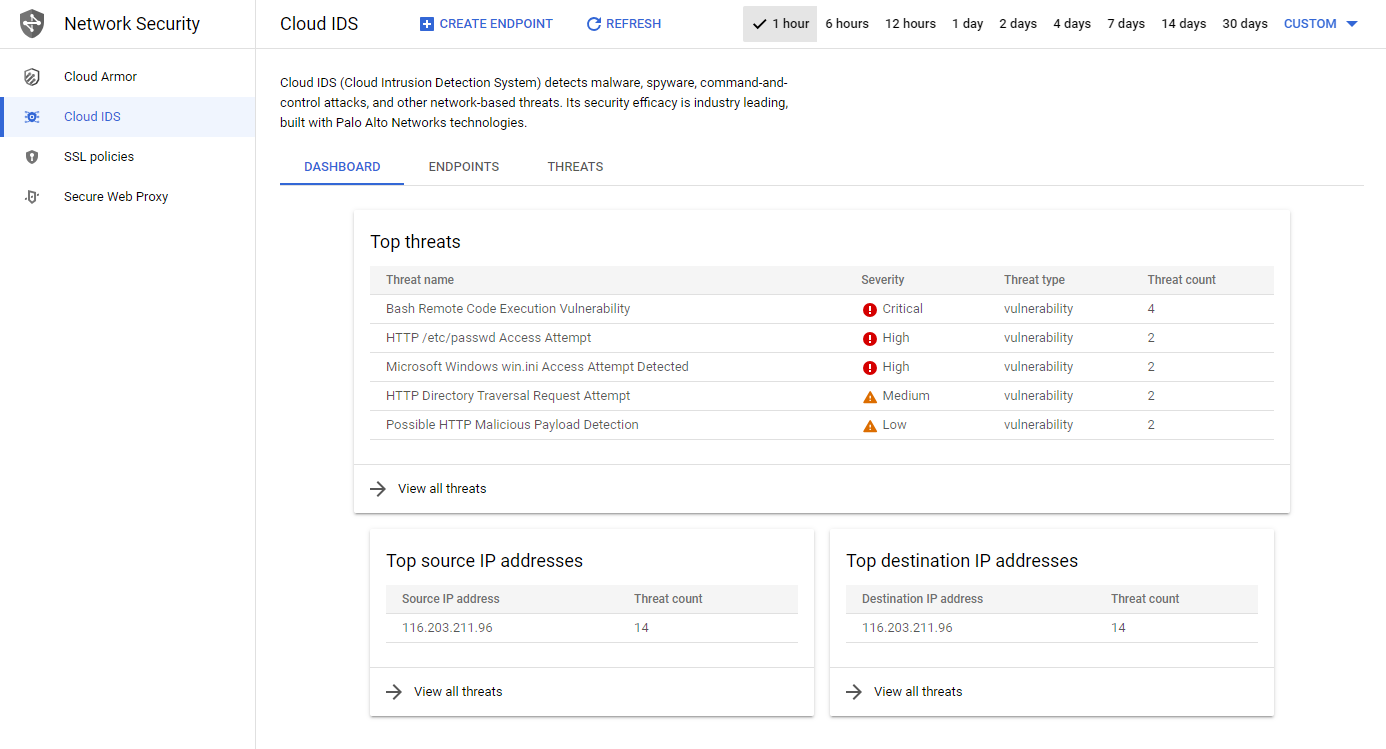Click the SSL policies shield icon
Image resolution: width=1386 pixels, height=749 pixels.
click(32, 157)
